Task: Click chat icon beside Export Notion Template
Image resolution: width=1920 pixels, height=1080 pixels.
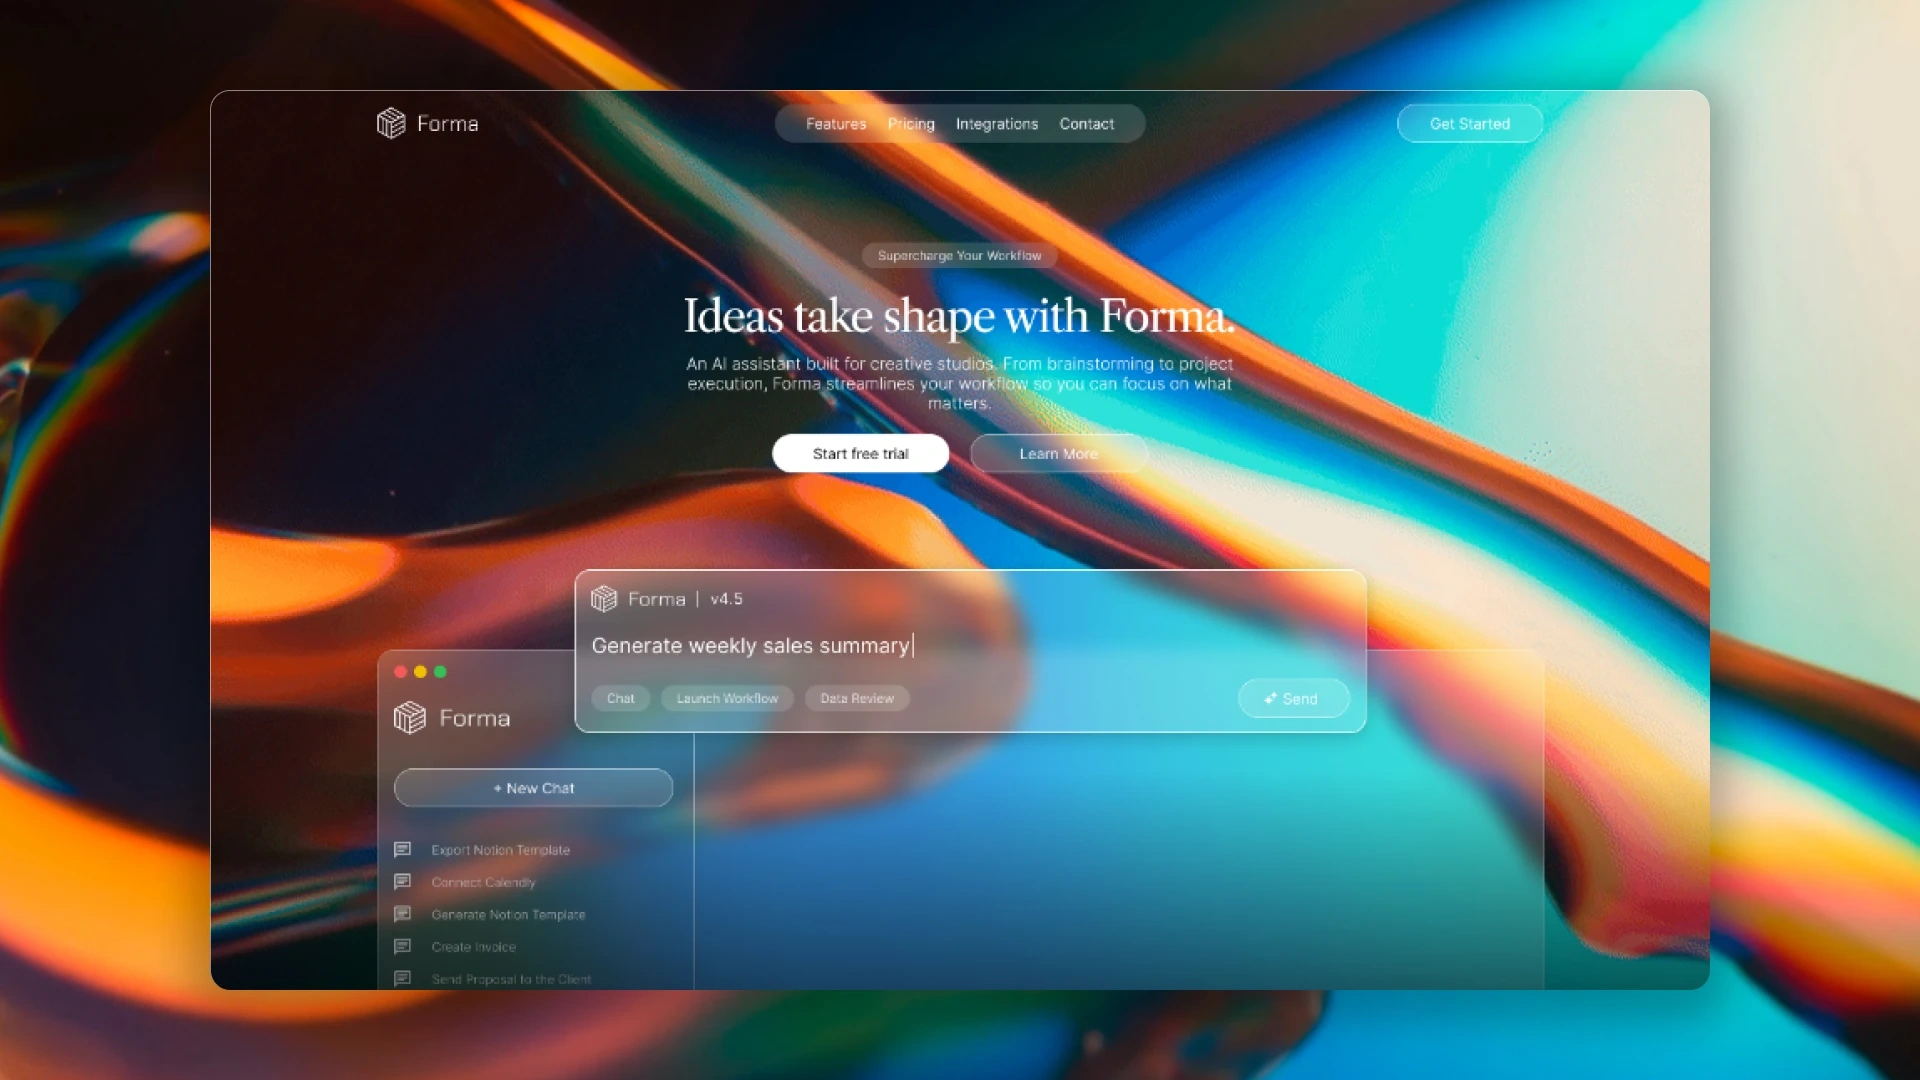Action: (403, 849)
